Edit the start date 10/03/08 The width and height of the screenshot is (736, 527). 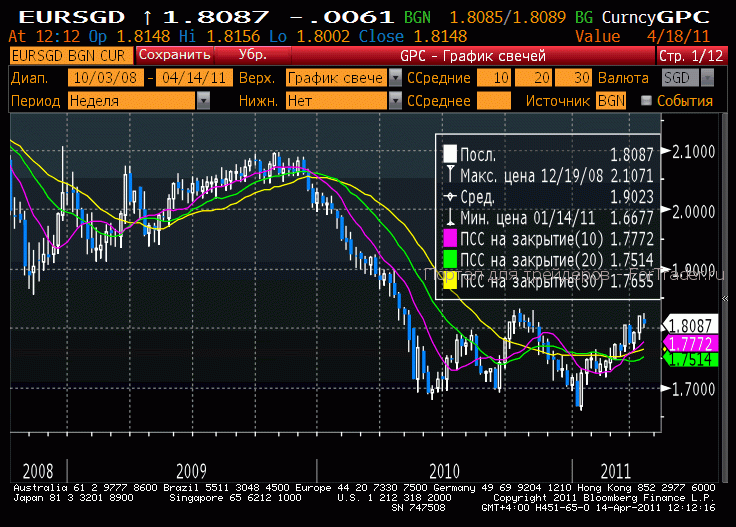(106, 78)
